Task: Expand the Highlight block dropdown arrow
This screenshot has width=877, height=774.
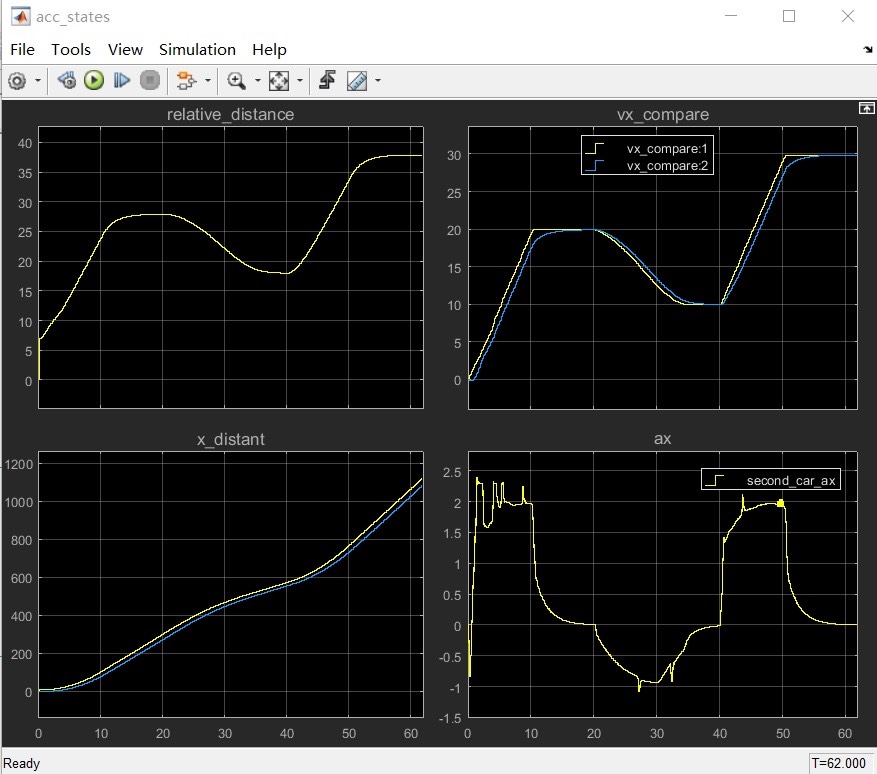Action: click(208, 81)
